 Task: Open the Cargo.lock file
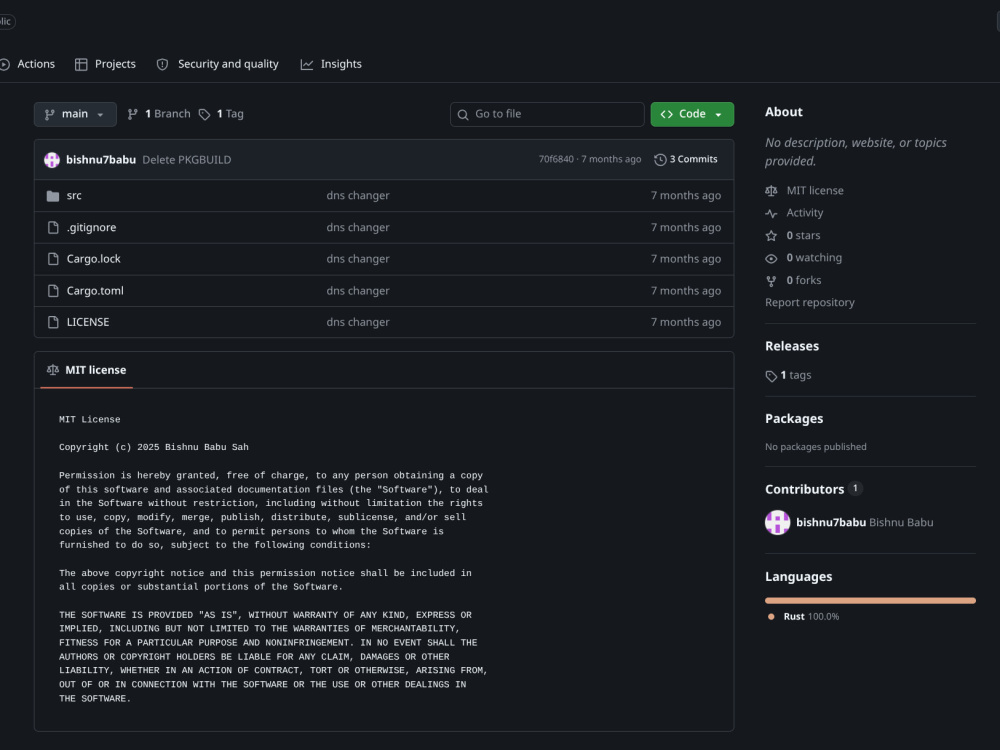coord(94,259)
